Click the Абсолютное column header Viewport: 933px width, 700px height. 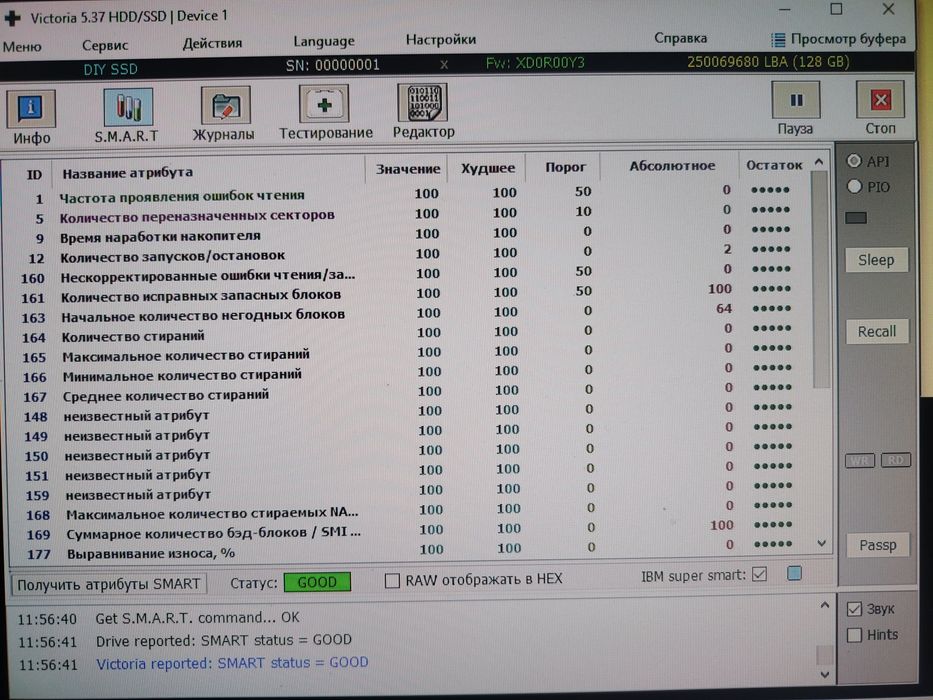(672, 165)
